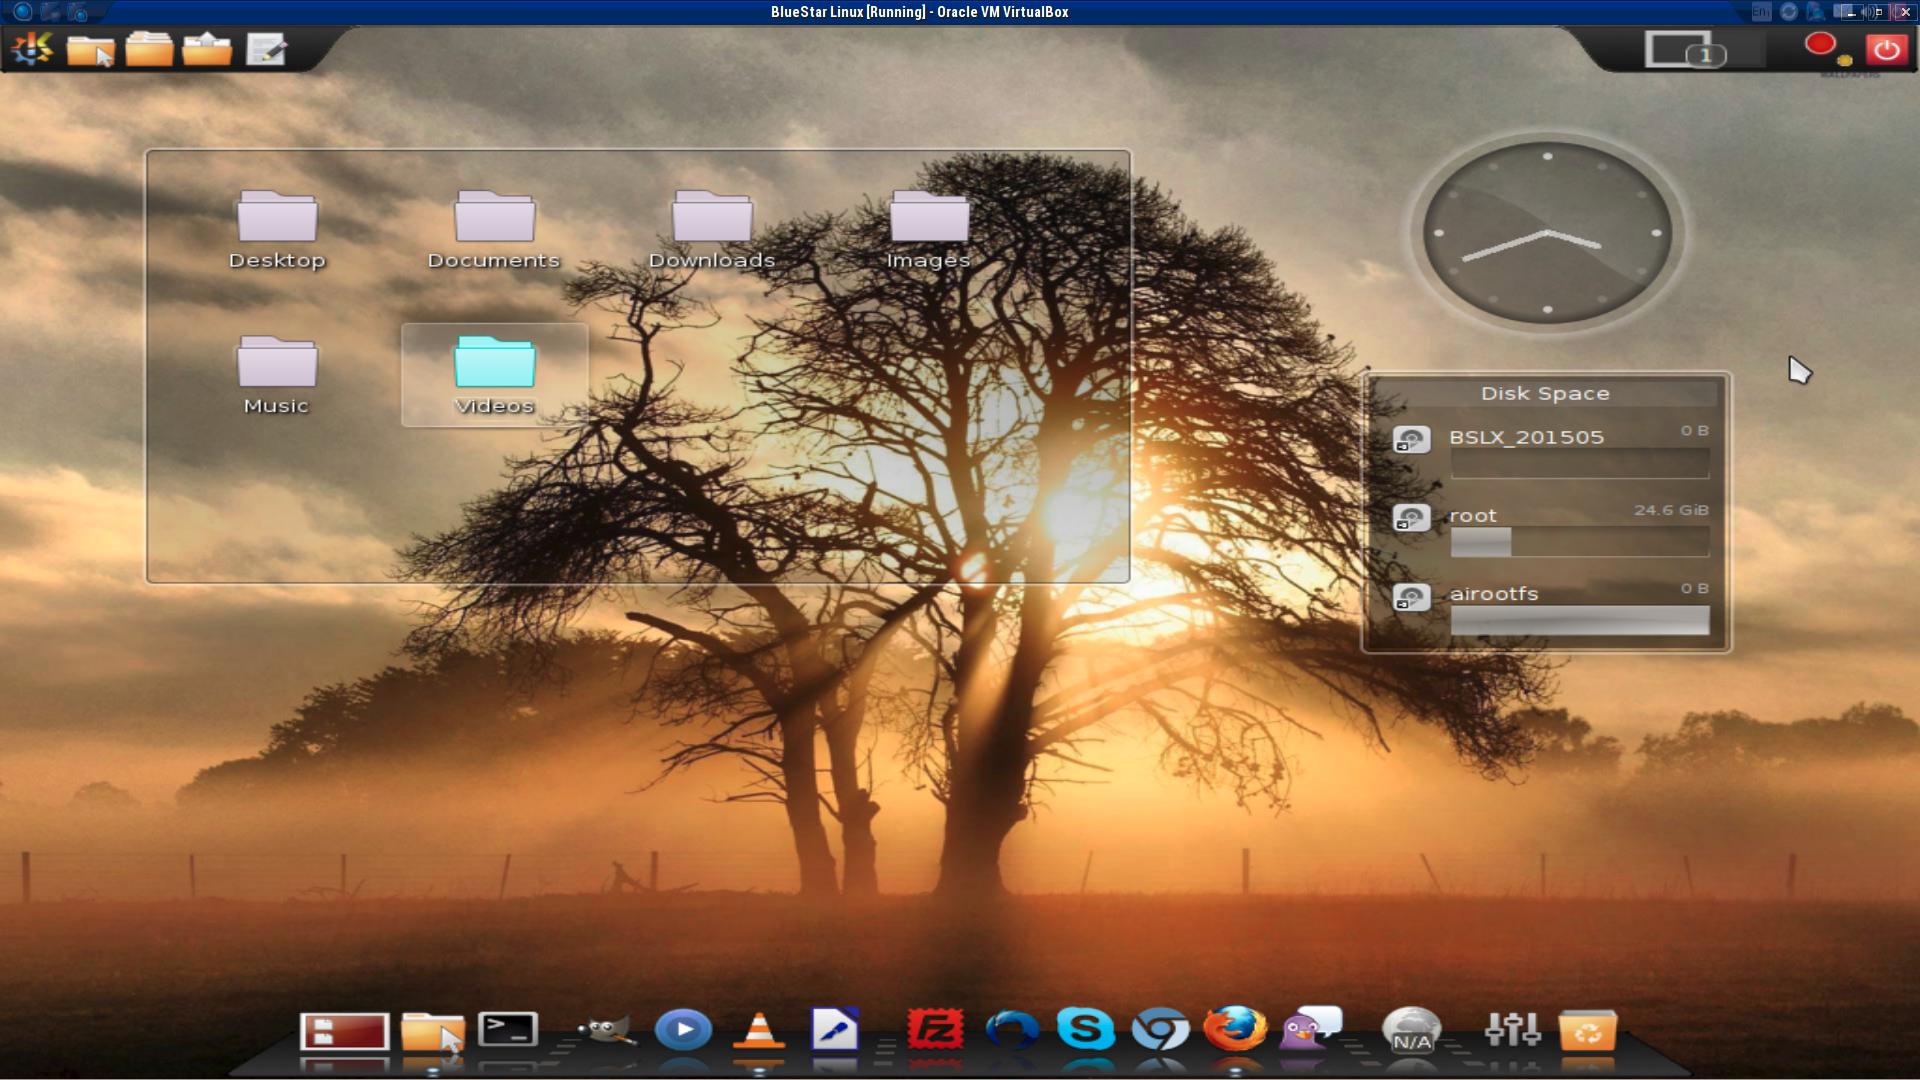The height and width of the screenshot is (1080, 1920).
Task: Open the text editor in top panel
Action: (x=266, y=49)
